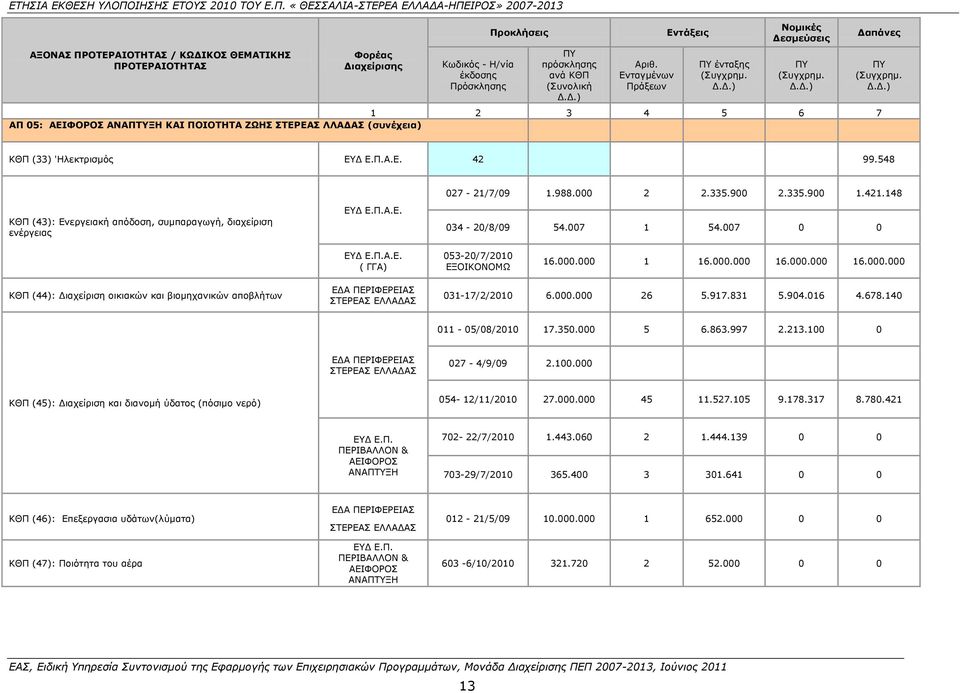Select 'ΚΘΠ (44): Διαχείριση οικιακών' row label

click(145, 295)
